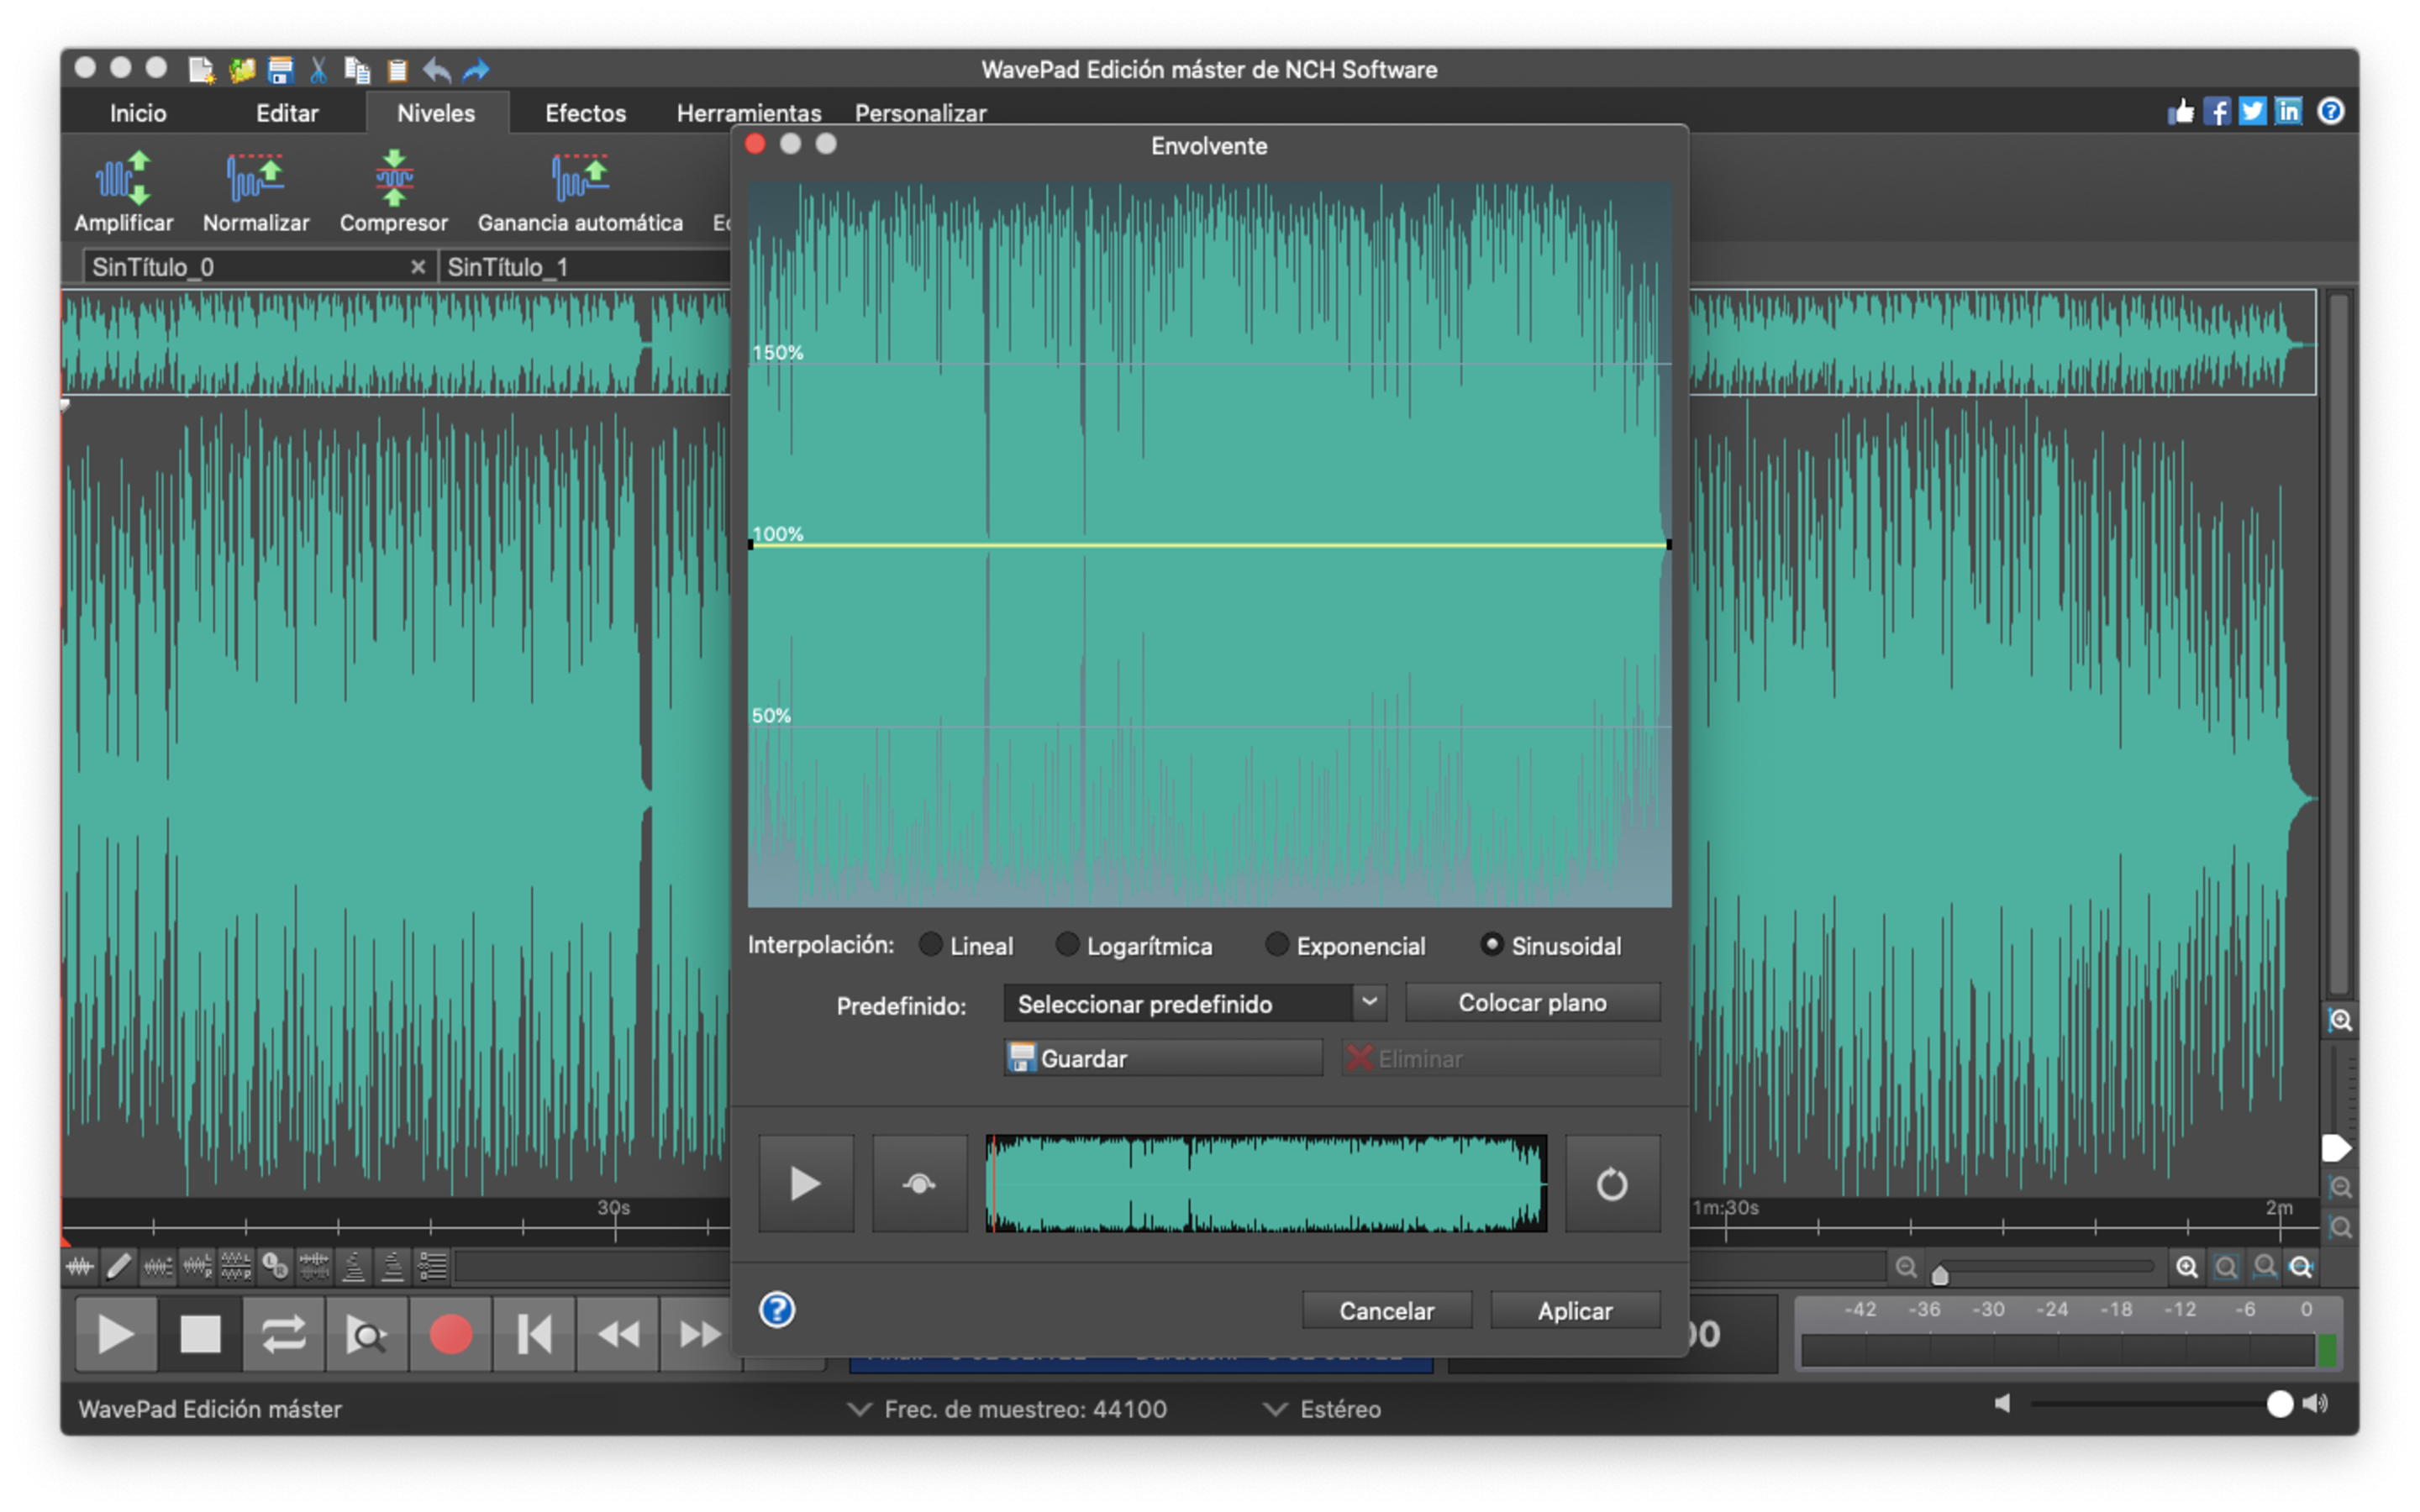The height and width of the screenshot is (1512, 2420).
Task: Open the Facebook share icon
Action: (2217, 111)
